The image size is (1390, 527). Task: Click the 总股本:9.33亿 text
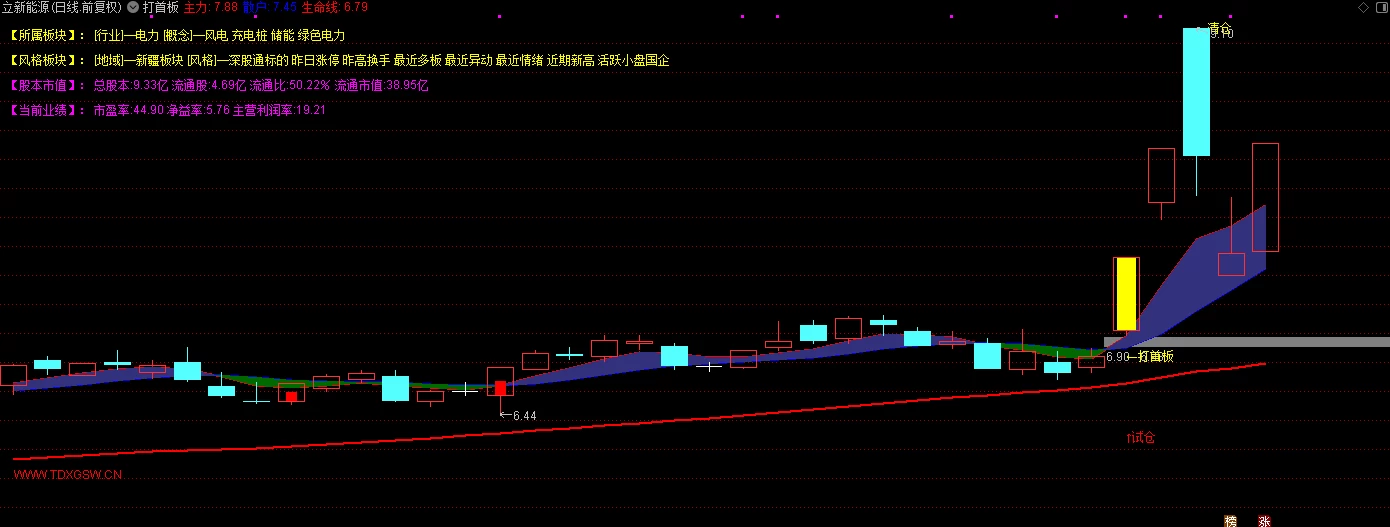[130, 85]
